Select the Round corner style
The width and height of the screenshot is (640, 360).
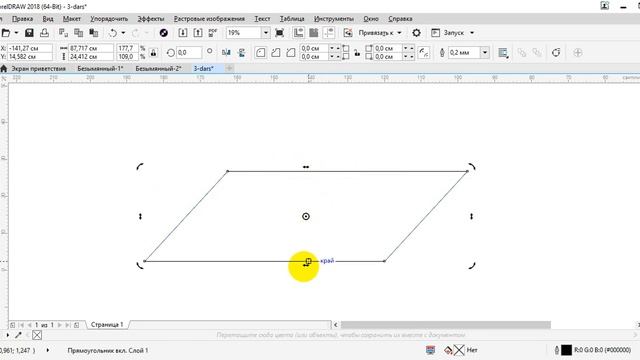[x=260, y=53]
